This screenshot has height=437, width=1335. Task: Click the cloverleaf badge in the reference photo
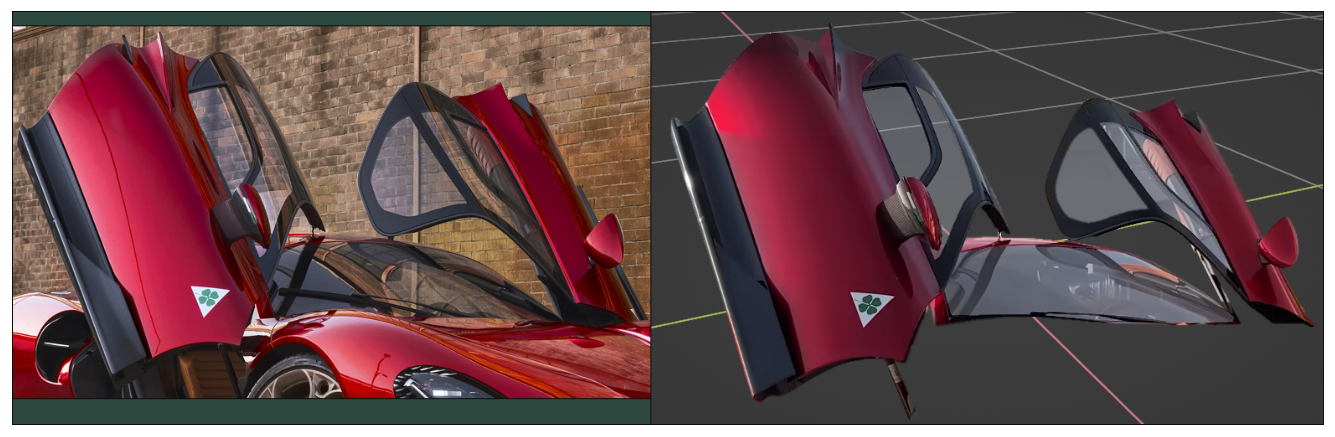pos(209,299)
